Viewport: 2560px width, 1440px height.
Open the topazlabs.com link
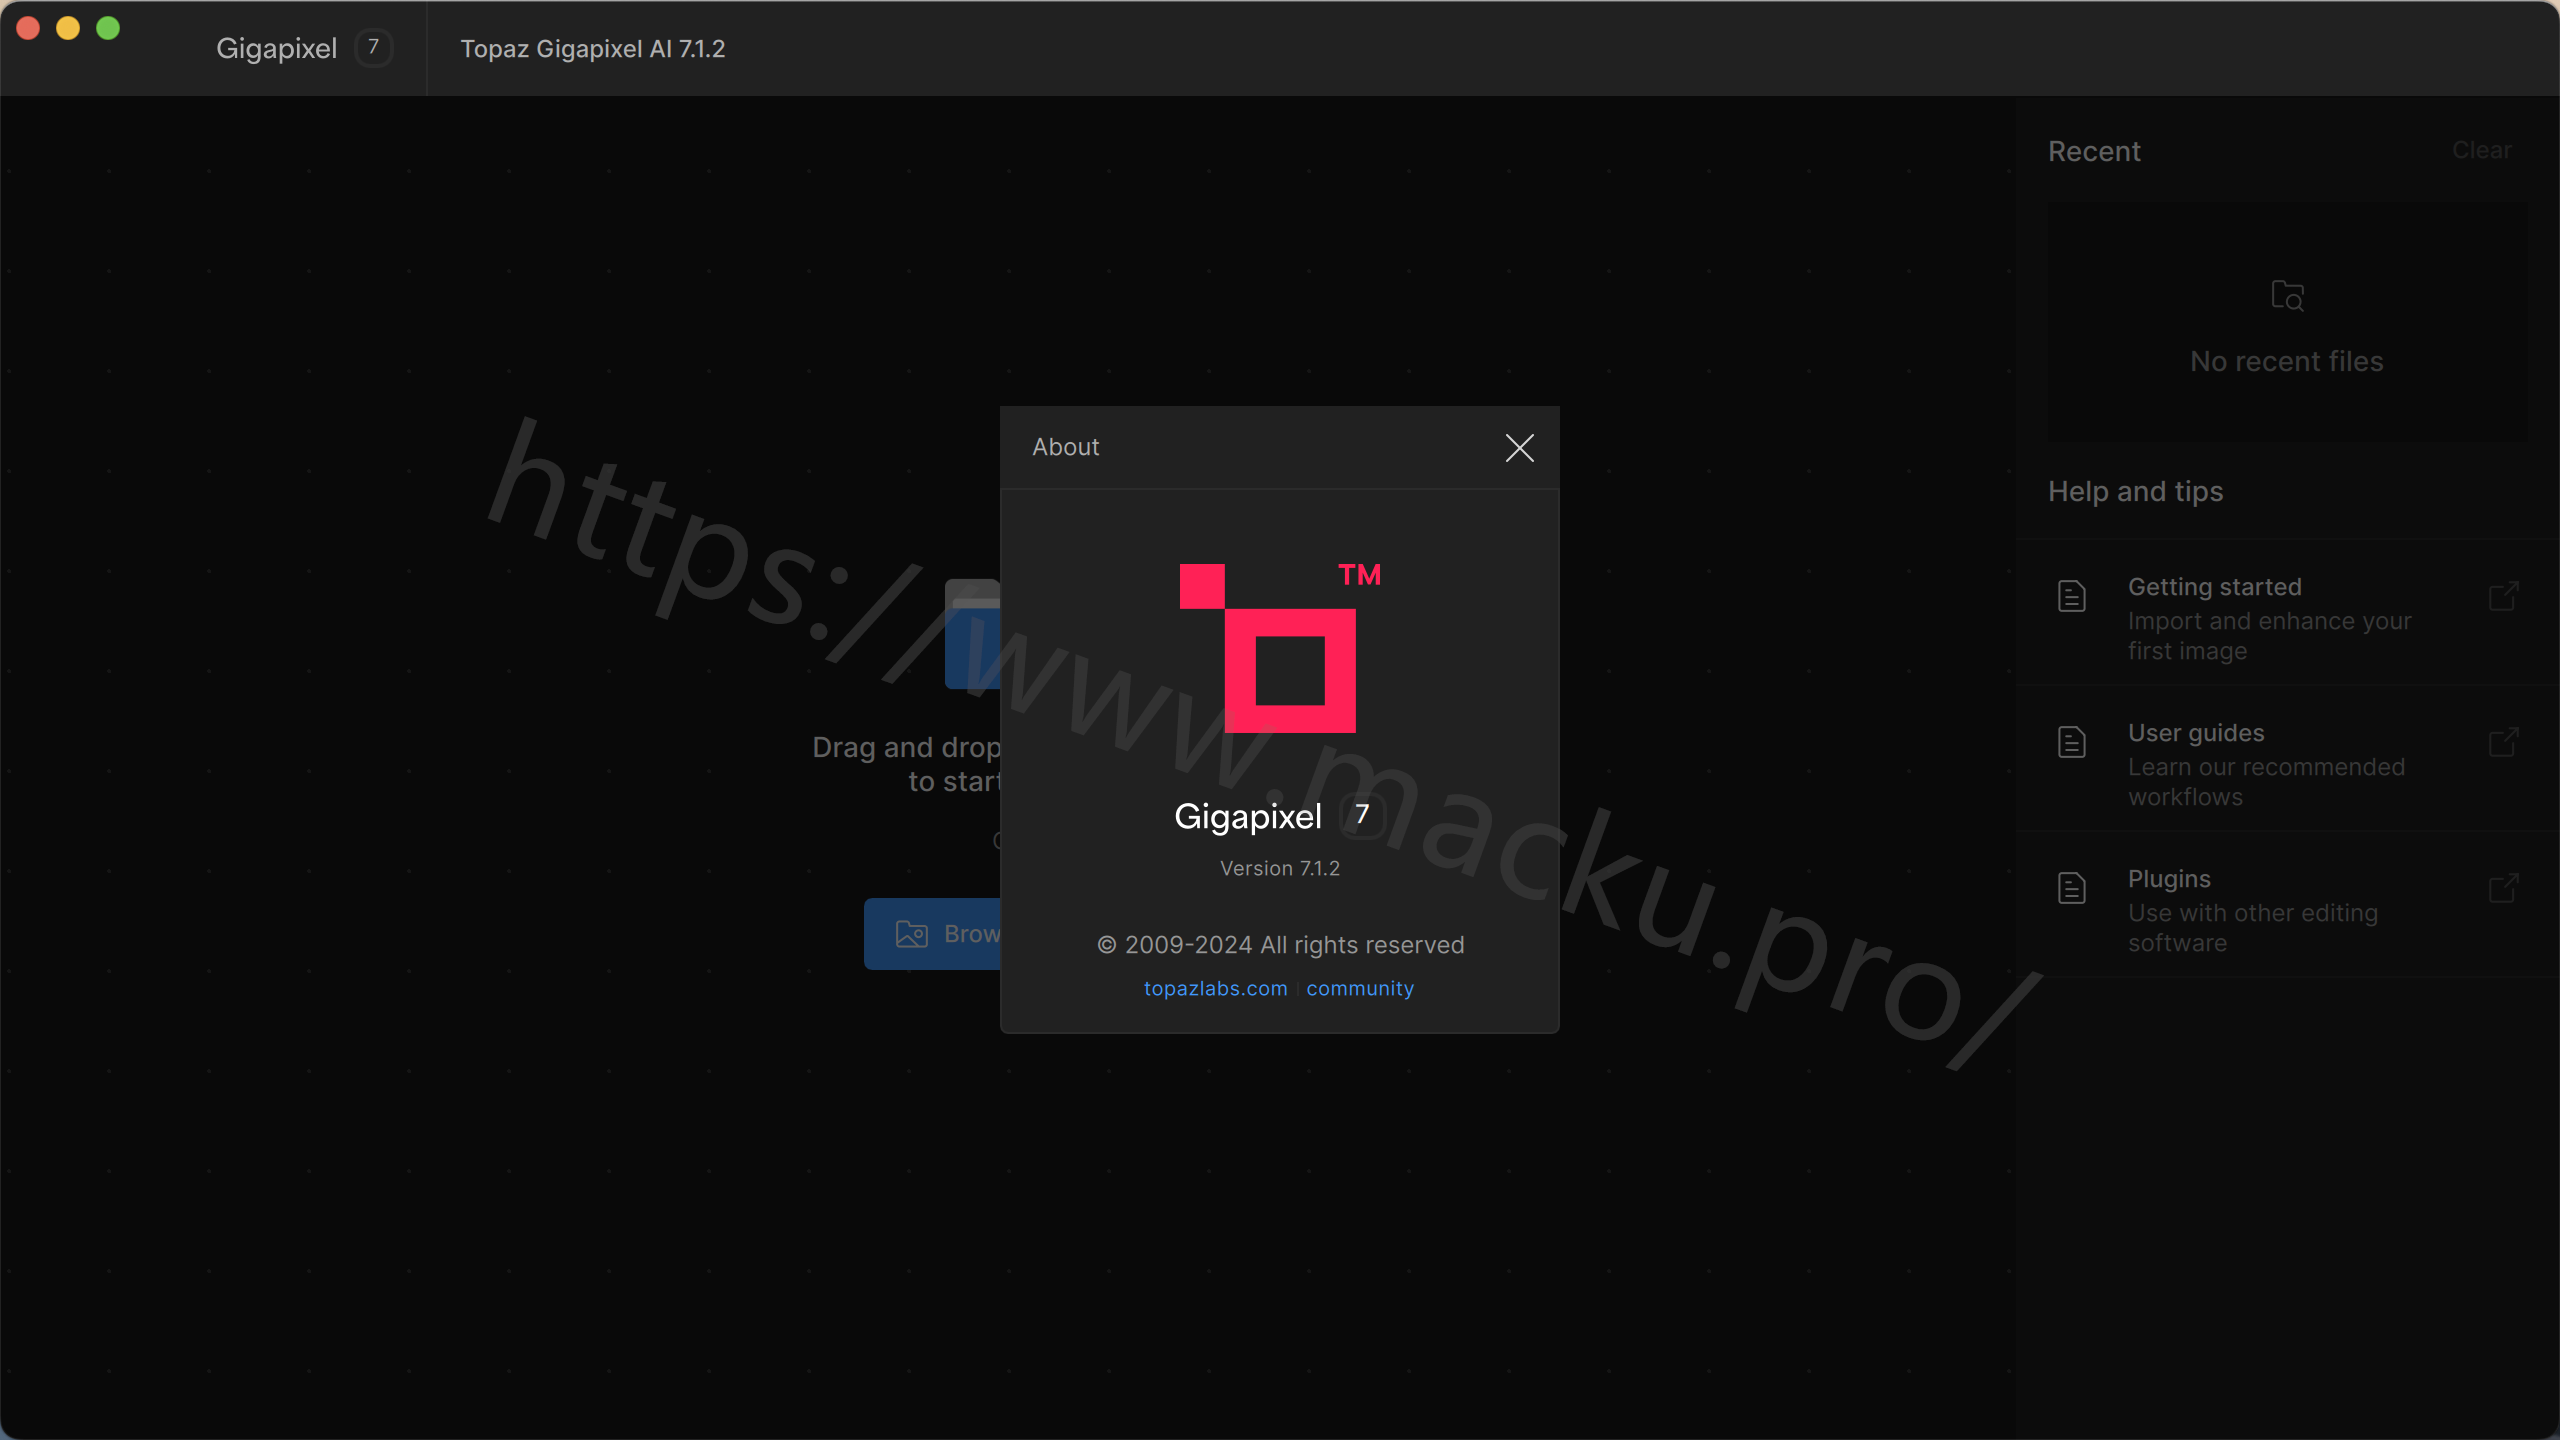coord(1215,988)
